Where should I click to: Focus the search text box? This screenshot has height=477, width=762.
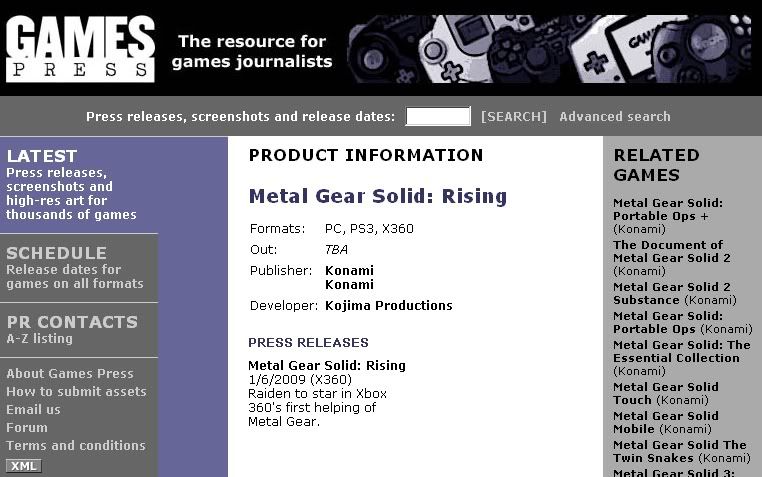pos(438,117)
